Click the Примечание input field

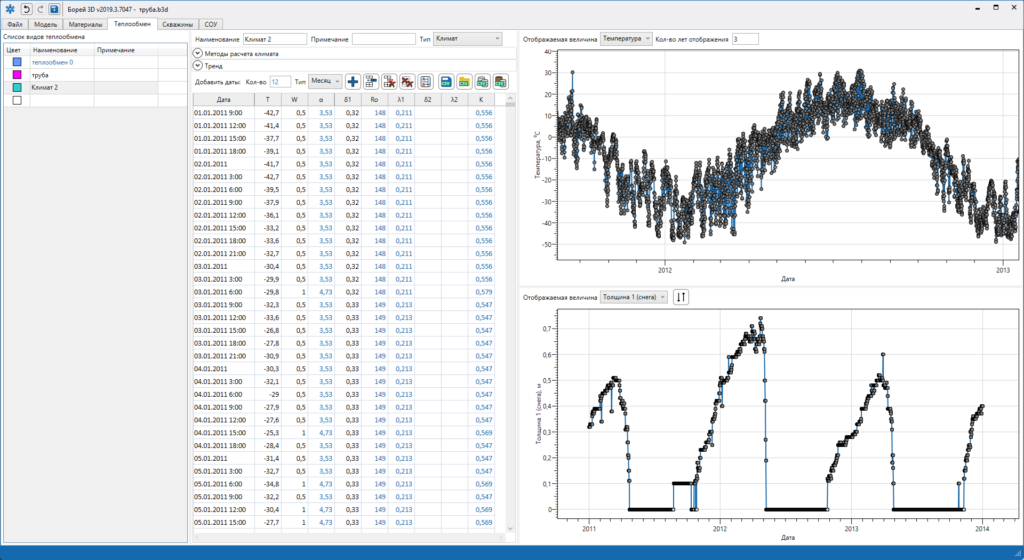pyautogui.click(x=383, y=39)
